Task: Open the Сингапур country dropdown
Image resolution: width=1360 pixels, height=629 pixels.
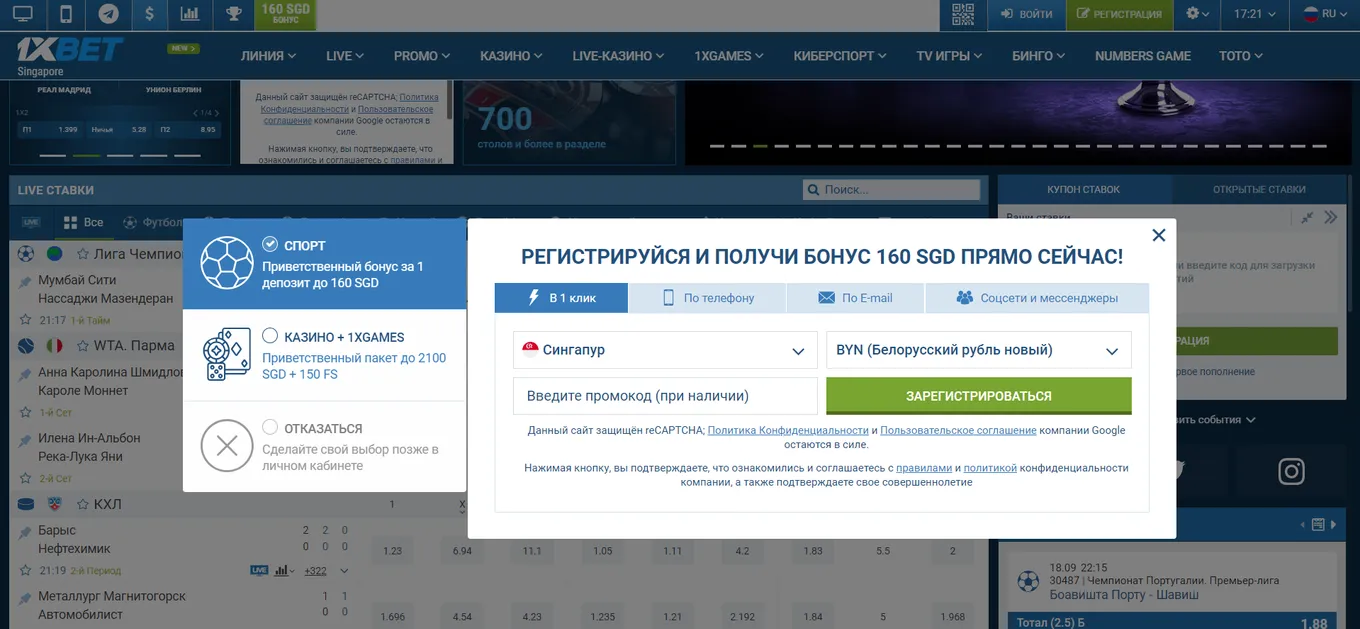Action: pos(665,350)
